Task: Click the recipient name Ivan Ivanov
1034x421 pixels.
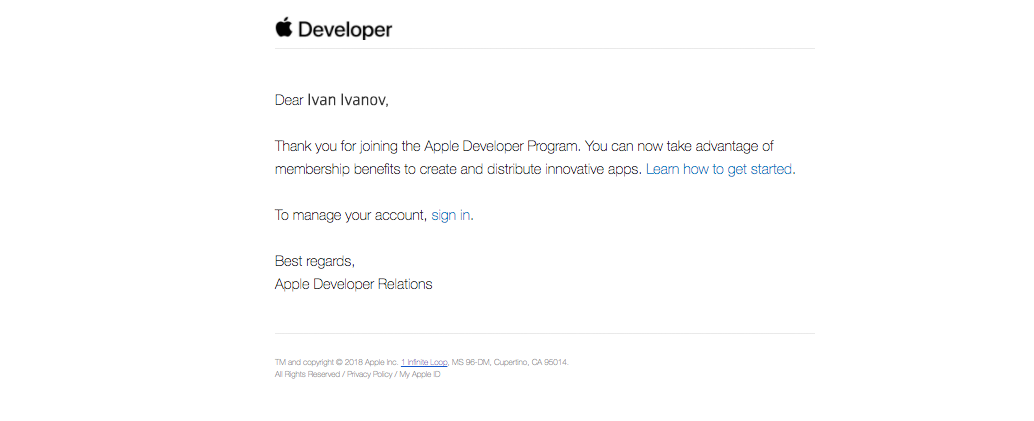Action: 346,100
